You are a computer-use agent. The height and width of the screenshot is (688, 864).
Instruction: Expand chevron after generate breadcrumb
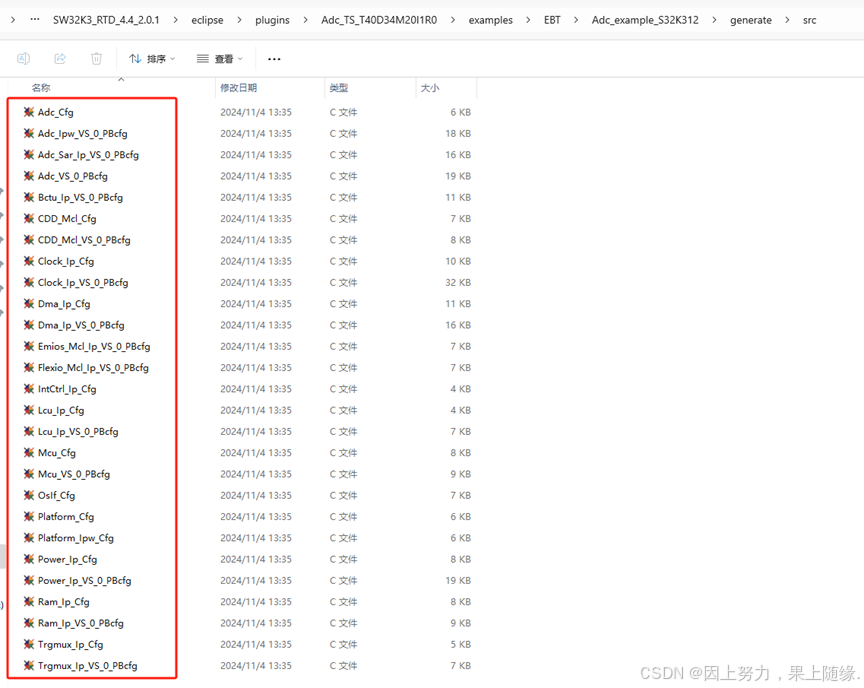click(x=787, y=20)
